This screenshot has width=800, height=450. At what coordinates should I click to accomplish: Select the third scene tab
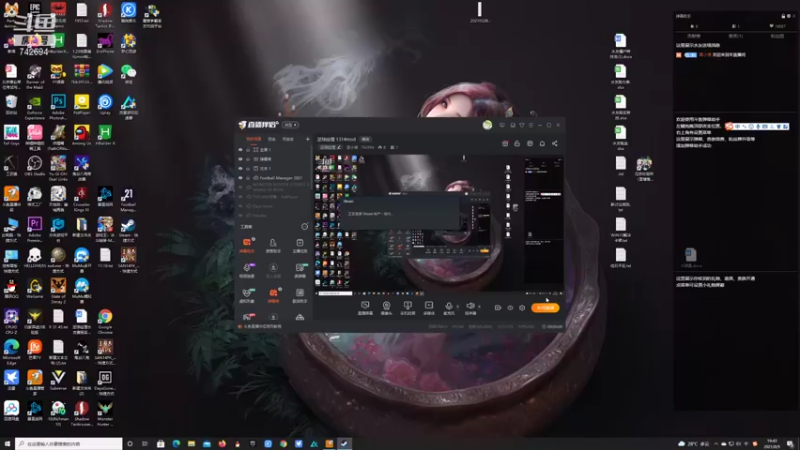pos(288,139)
